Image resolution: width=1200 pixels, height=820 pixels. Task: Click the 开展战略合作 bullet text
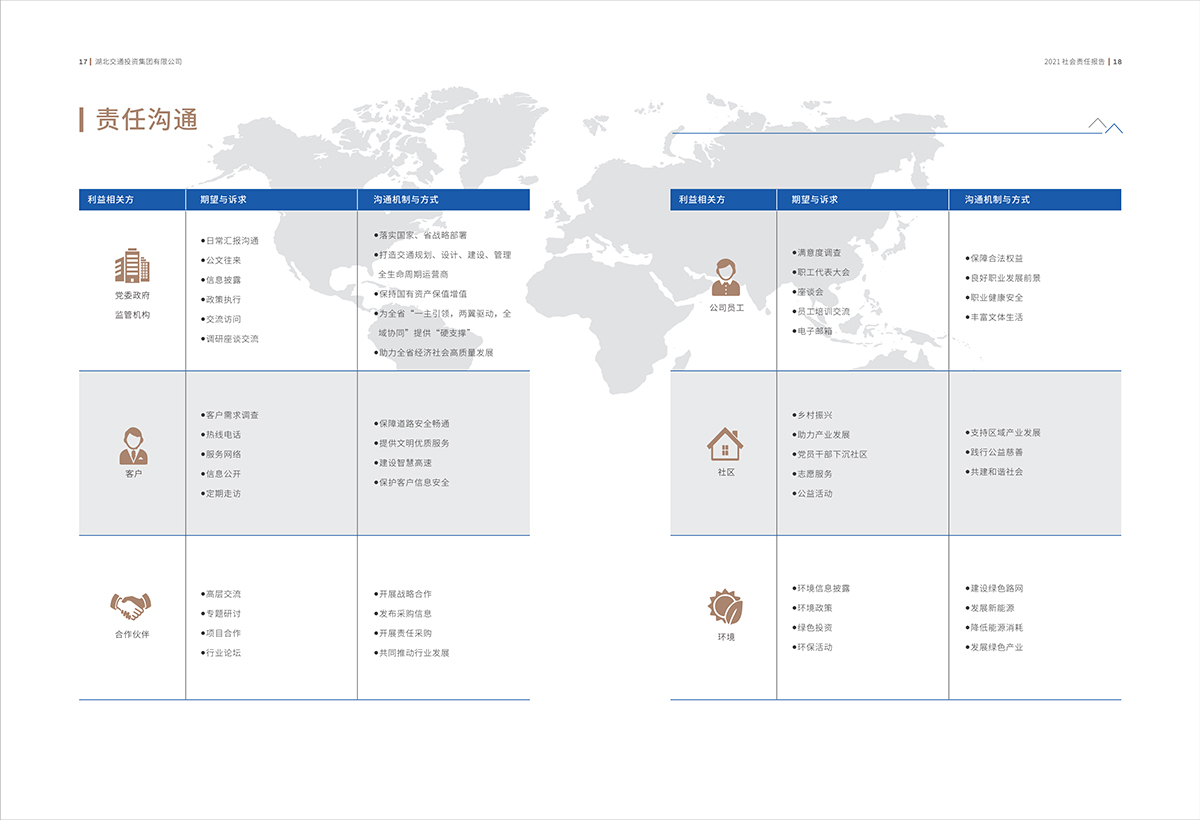(404, 594)
